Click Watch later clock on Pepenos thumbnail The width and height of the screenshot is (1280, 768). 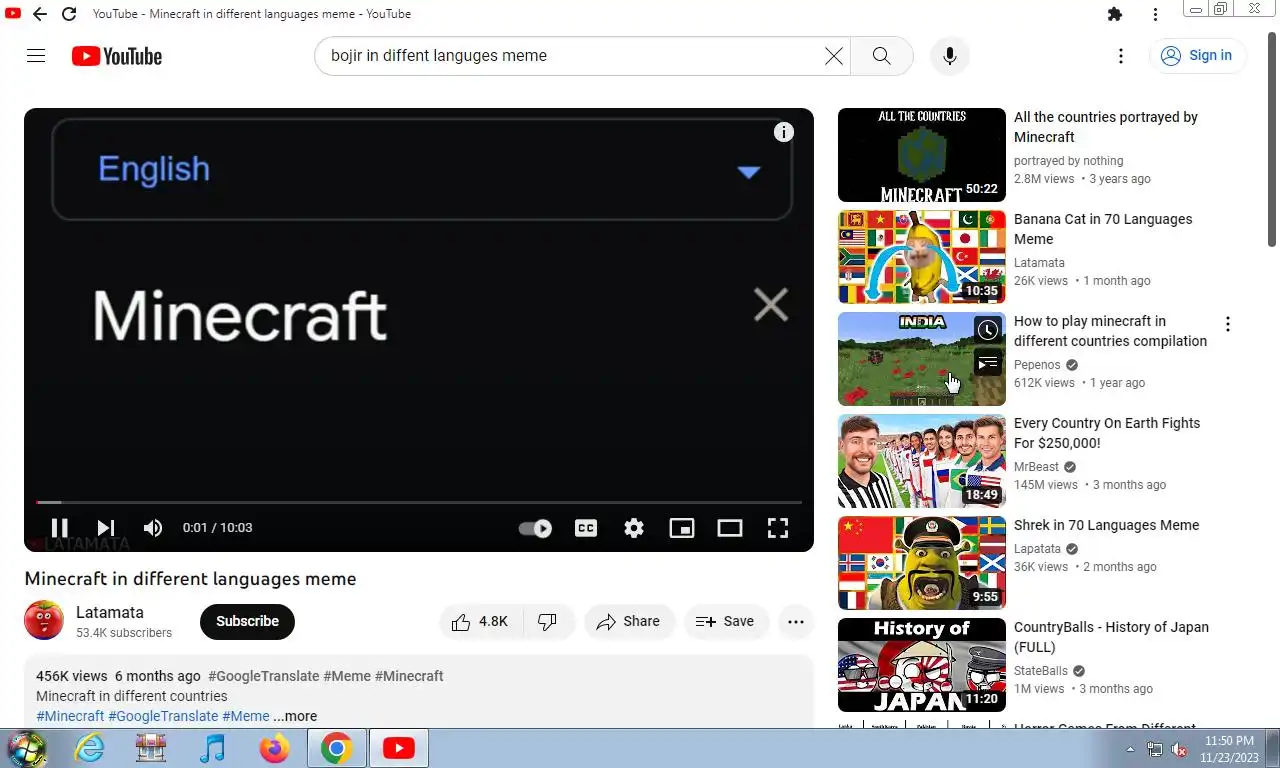click(988, 330)
